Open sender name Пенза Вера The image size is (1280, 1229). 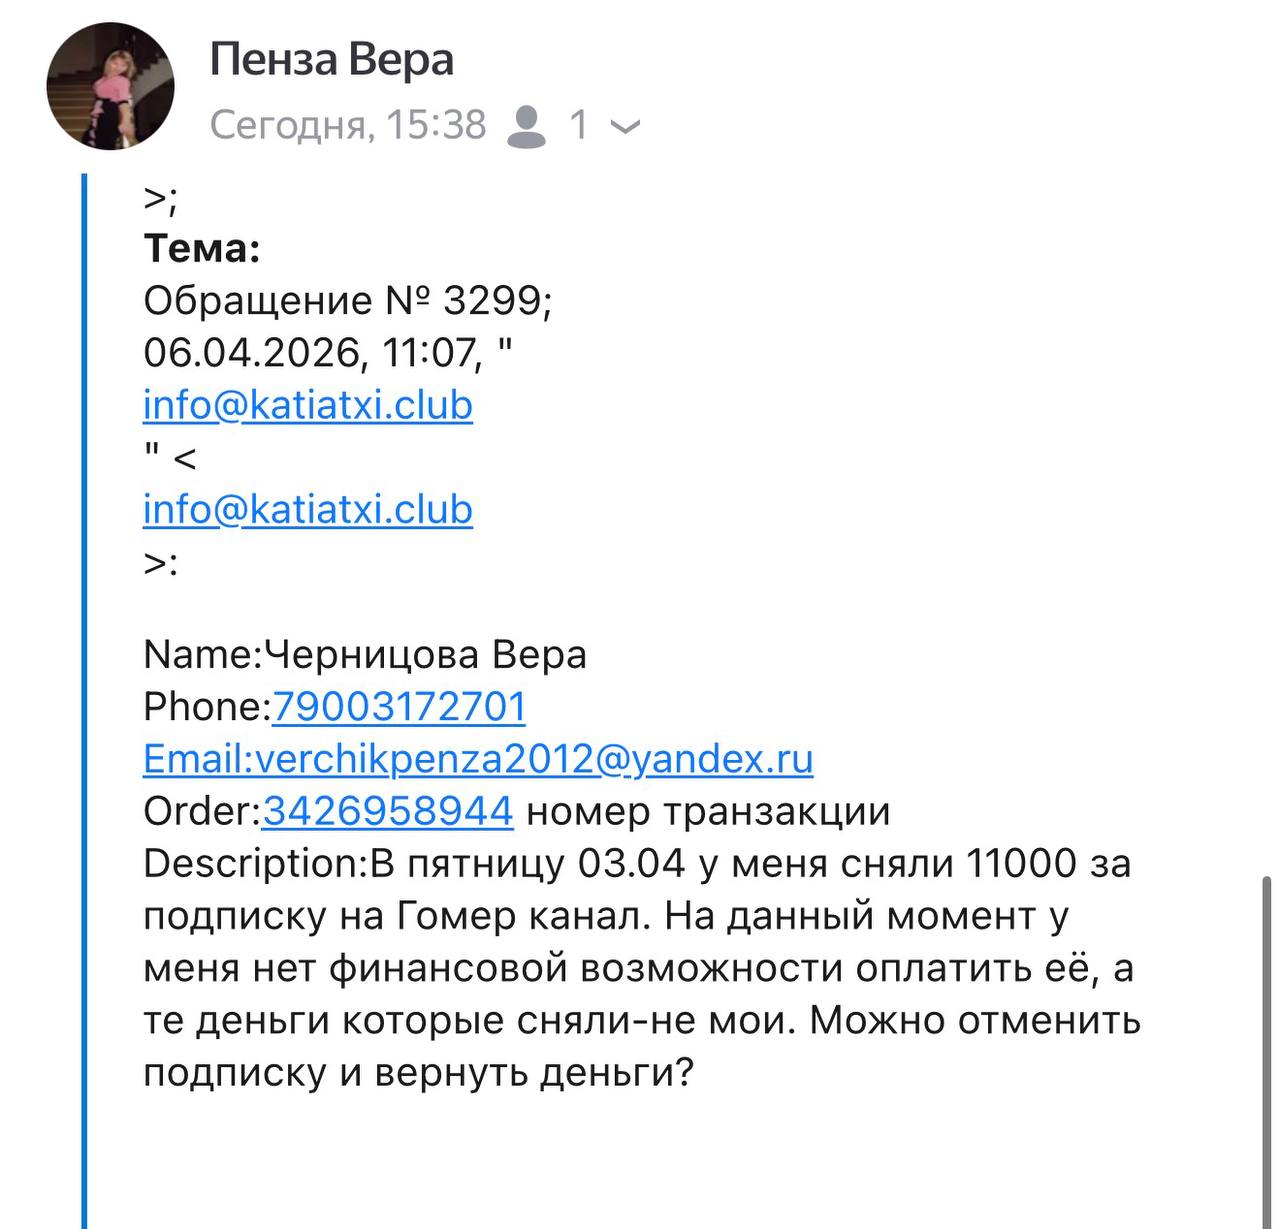click(331, 60)
